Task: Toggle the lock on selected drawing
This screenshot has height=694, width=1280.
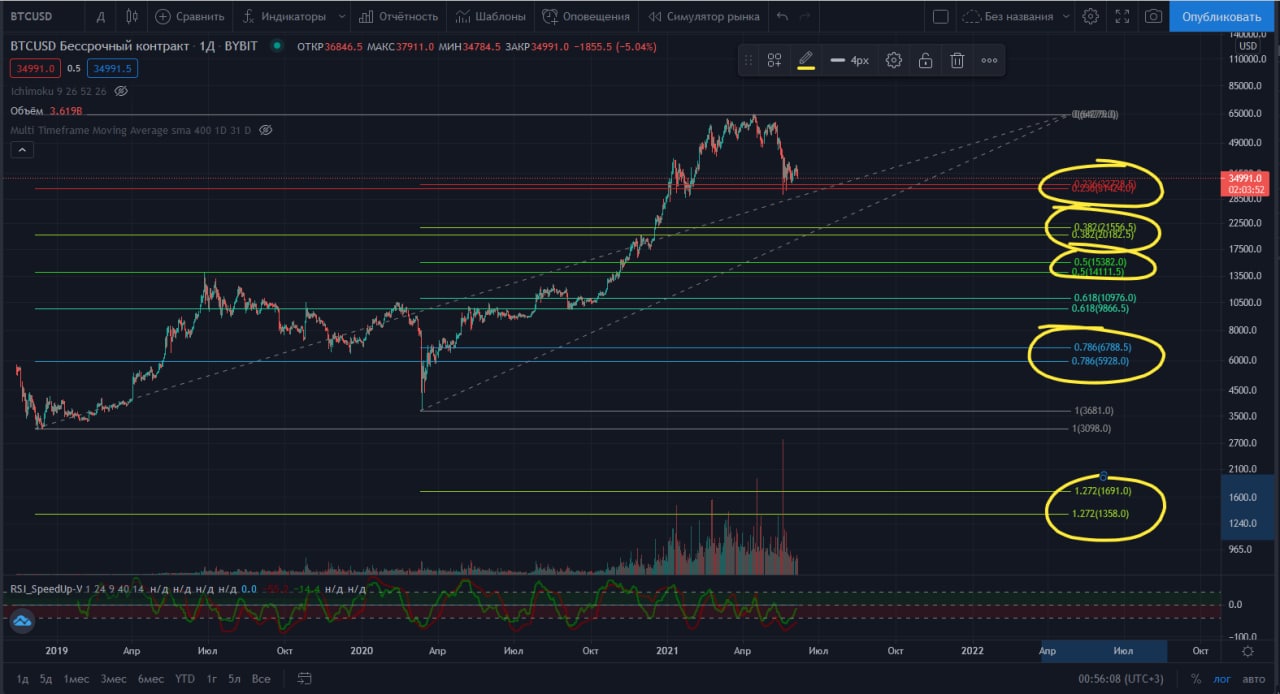Action: click(x=925, y=60)
